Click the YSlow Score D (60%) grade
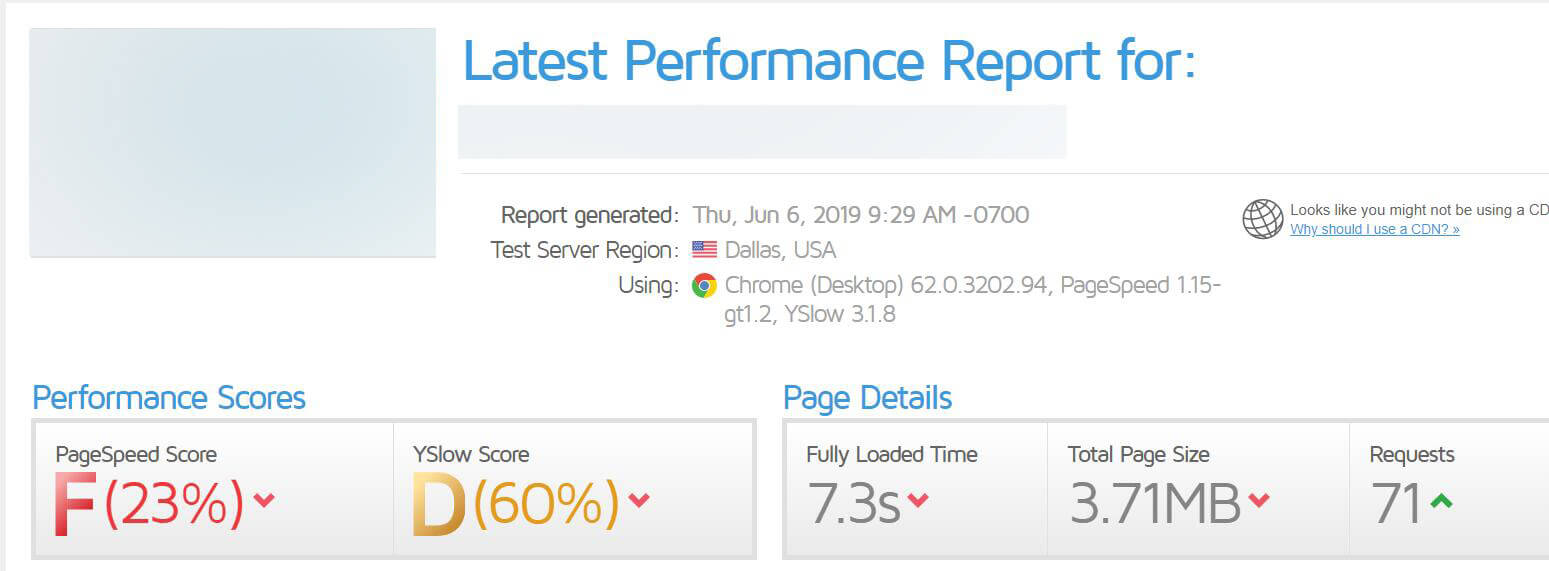 pos(515,504)
